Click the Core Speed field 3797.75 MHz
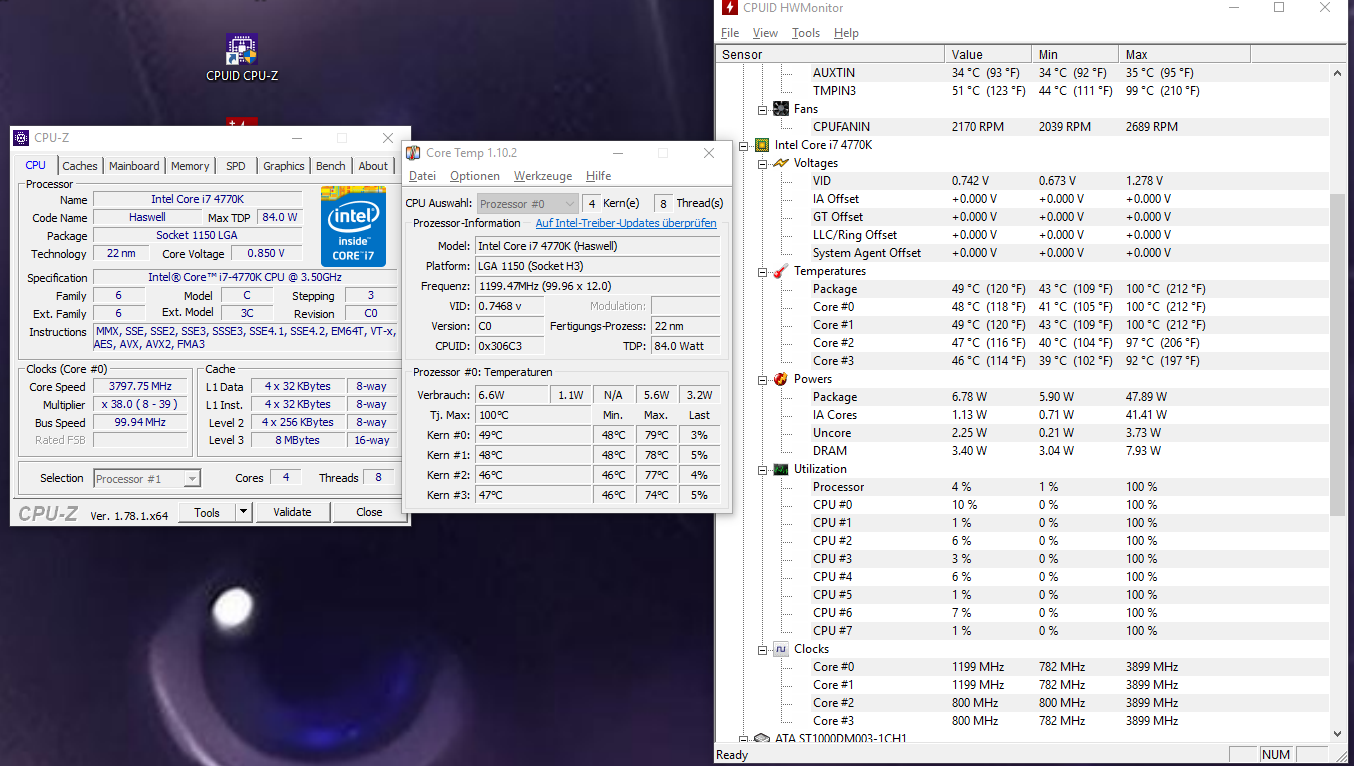 point(141,387)
